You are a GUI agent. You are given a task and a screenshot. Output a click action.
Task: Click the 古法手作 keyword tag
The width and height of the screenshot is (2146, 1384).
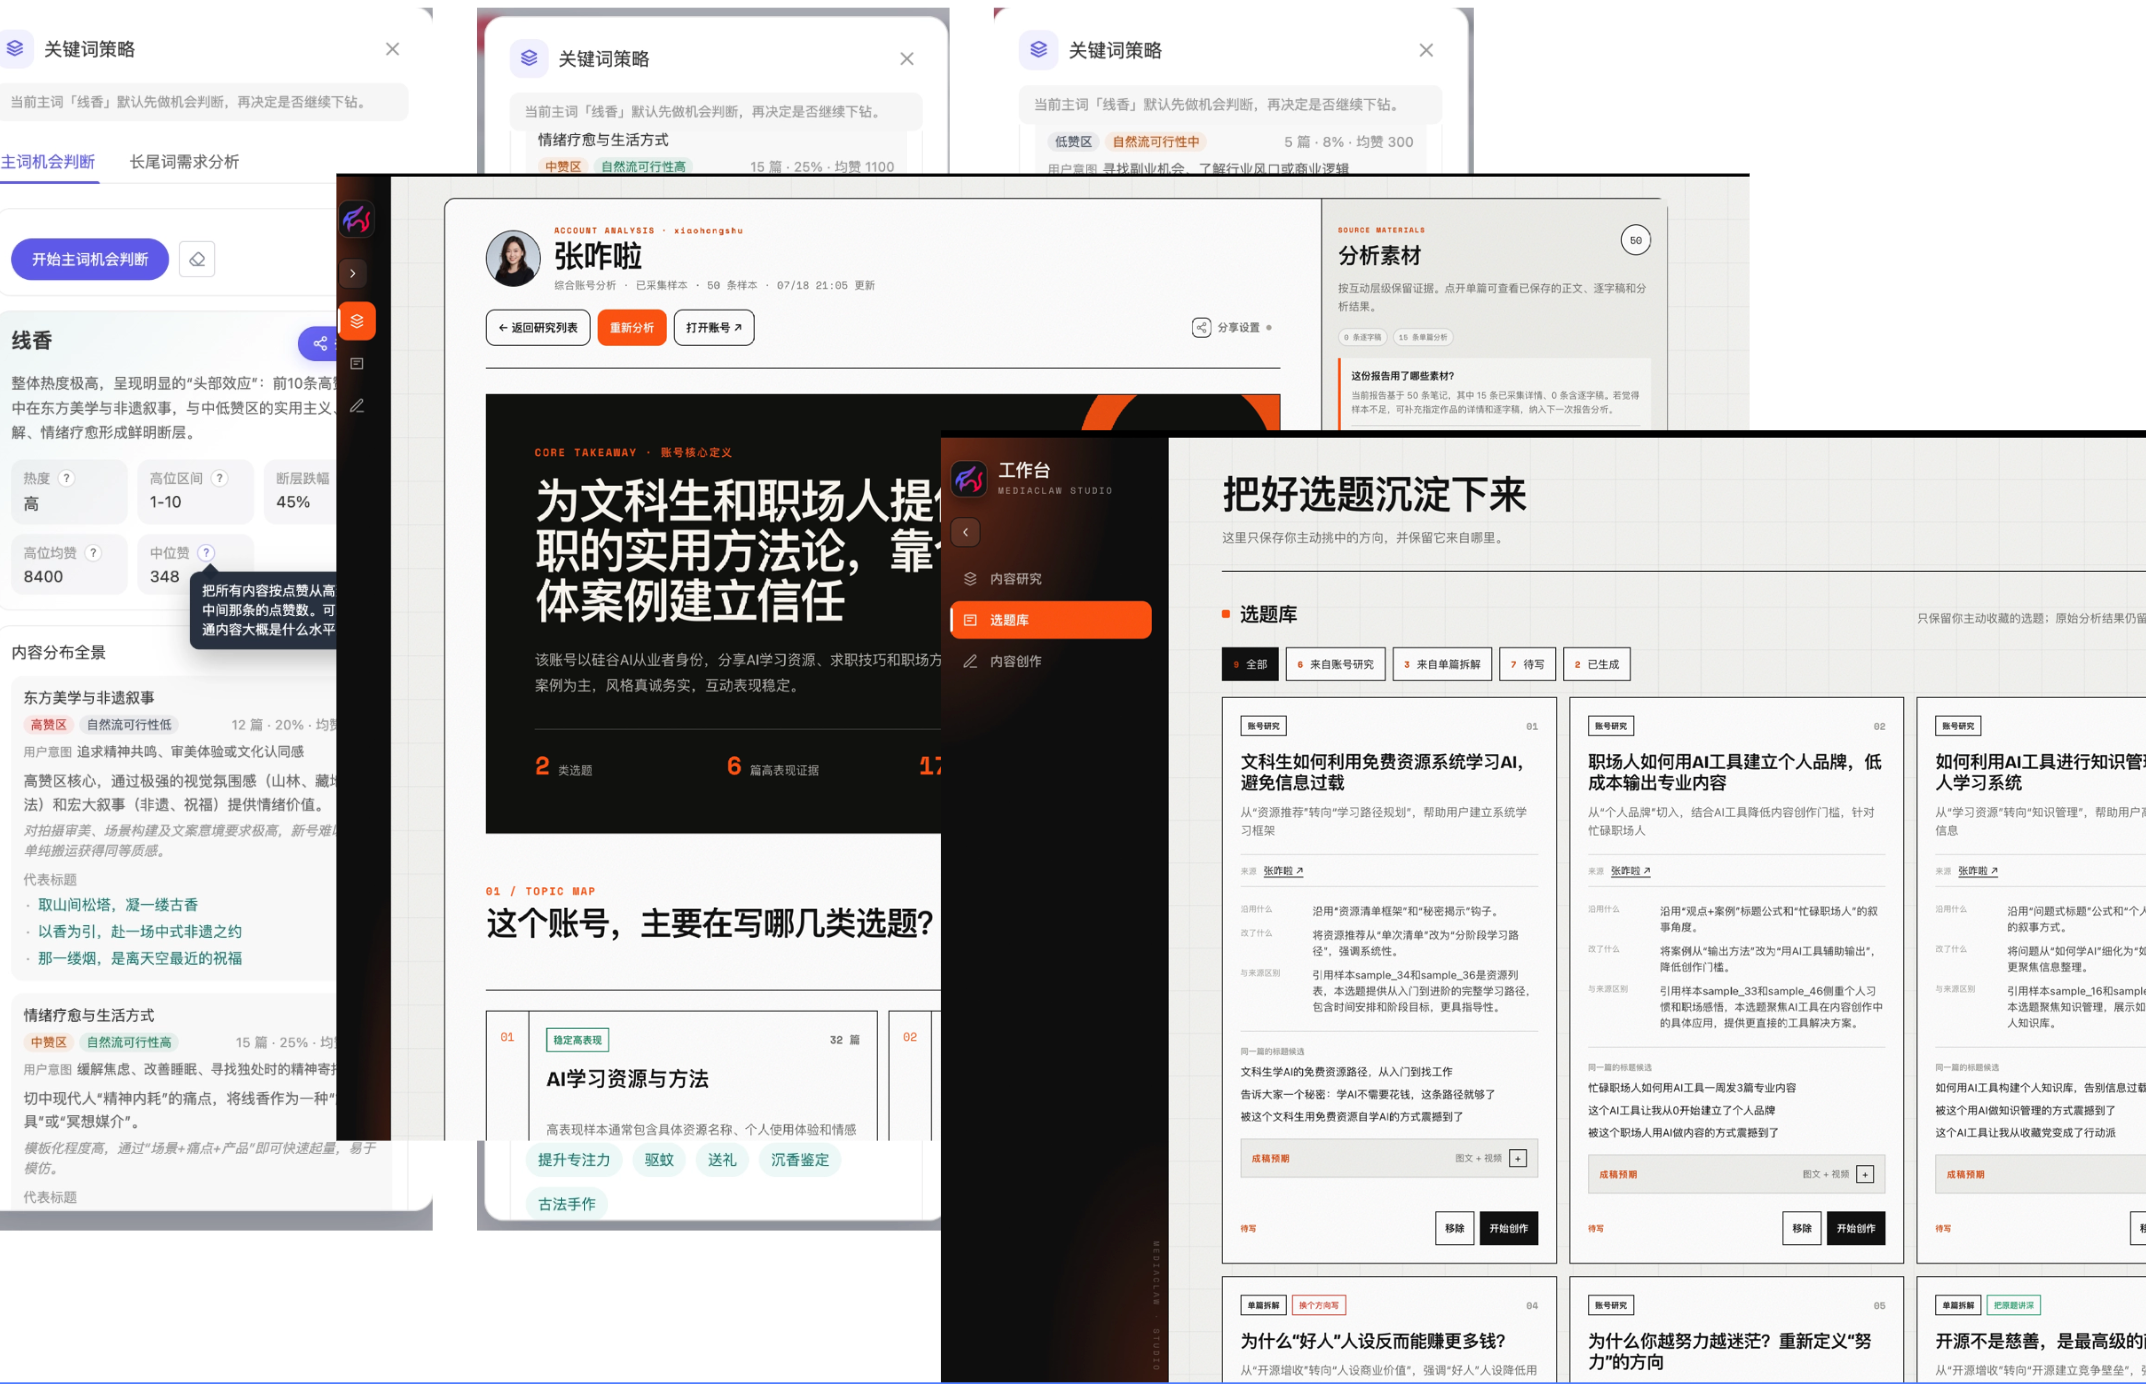tap(567, 1204)
